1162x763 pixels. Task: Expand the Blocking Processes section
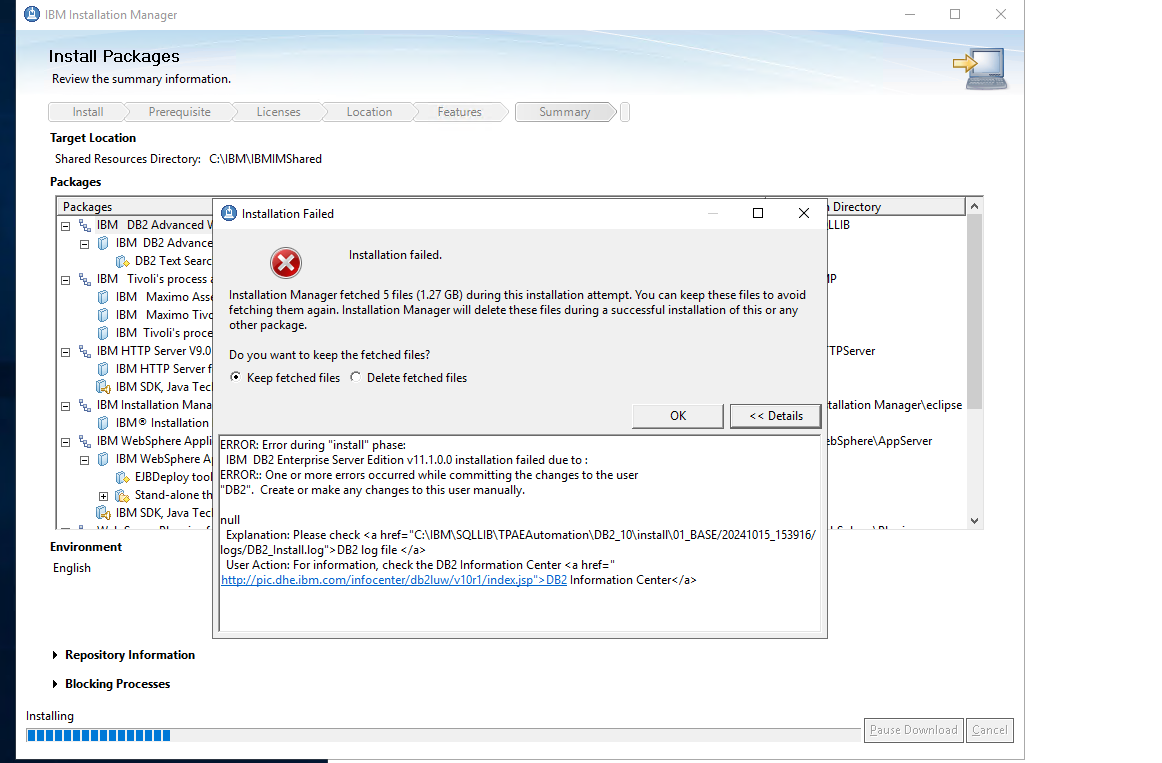pyautogui.click(x=55, y=684)
